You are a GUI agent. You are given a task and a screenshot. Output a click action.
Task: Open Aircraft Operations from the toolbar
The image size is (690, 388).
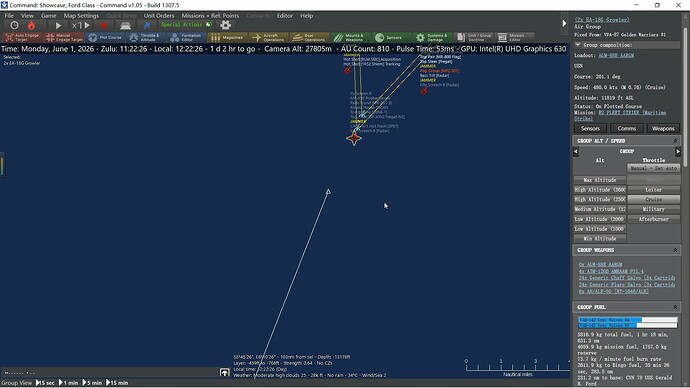coord(268,38)
